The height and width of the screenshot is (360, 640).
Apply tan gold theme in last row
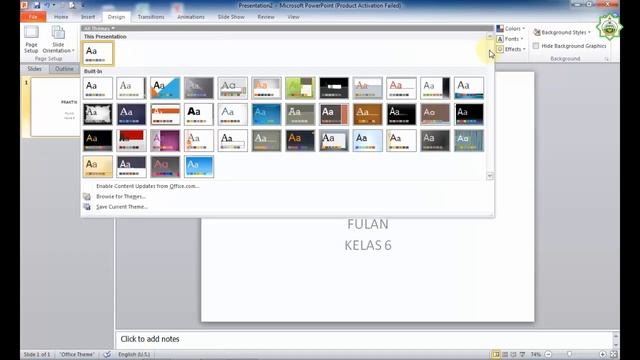pyautogui.click(x=98, y=167)
